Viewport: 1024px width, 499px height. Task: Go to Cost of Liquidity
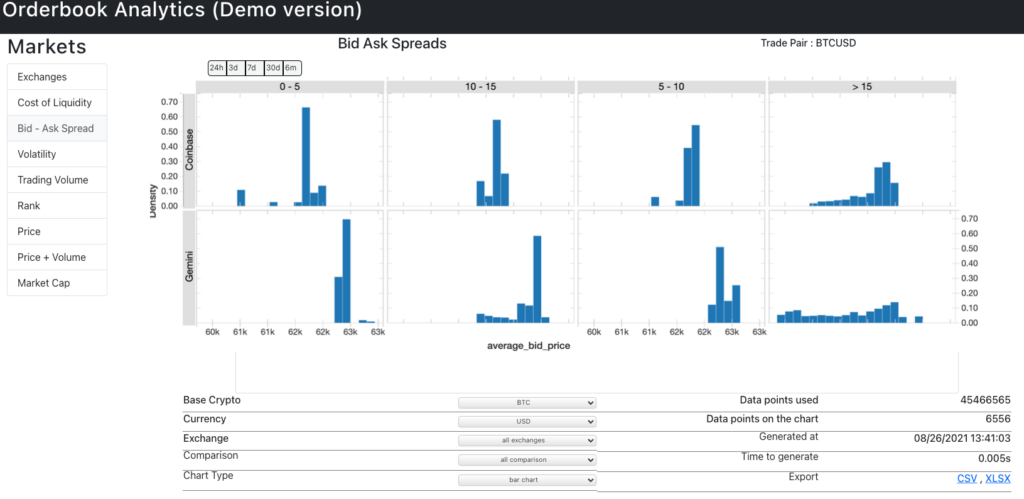pyautogui.click(x=57, y=103)
